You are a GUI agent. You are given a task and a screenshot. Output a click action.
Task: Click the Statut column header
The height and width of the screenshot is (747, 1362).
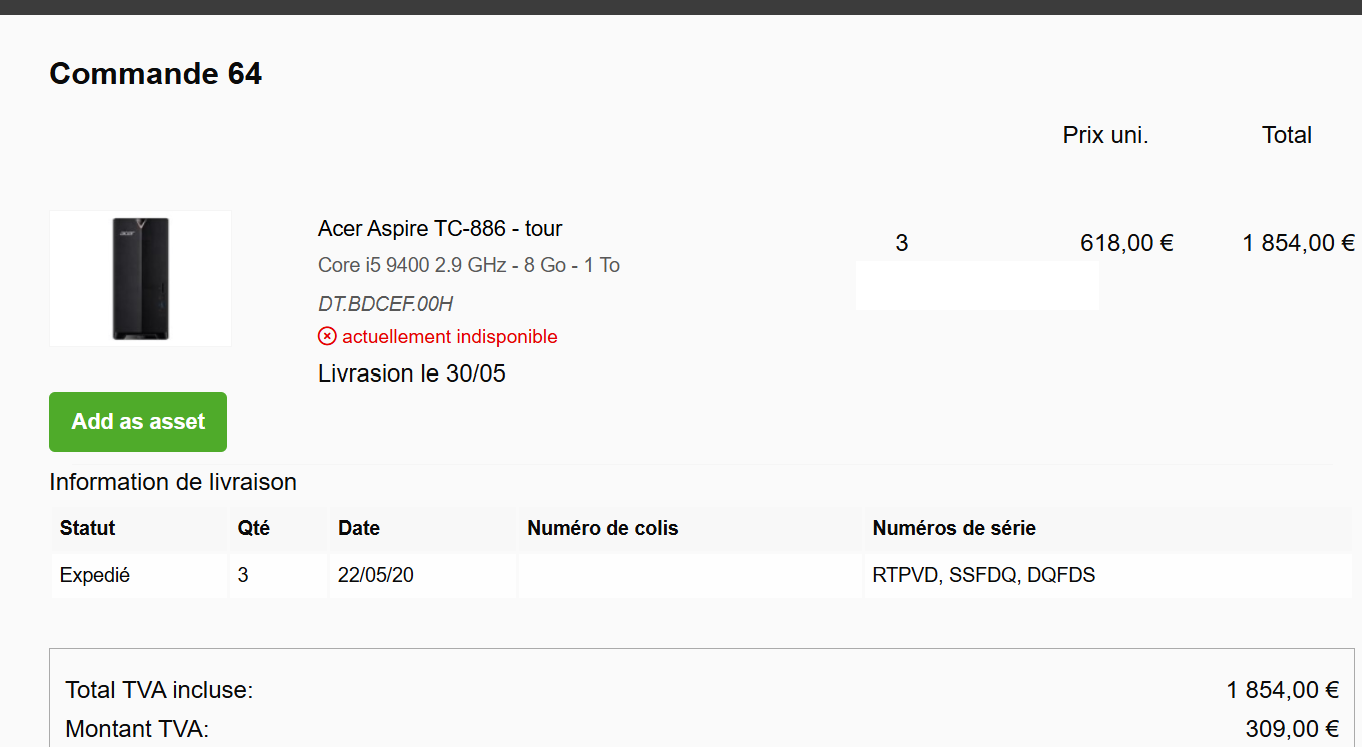click(88, 528)
